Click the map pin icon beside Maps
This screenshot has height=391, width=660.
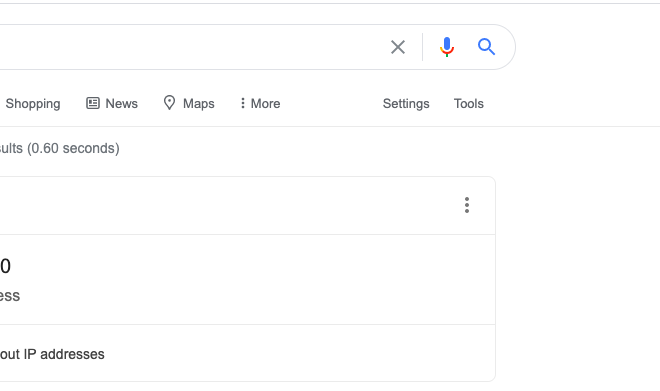(169, 103)
